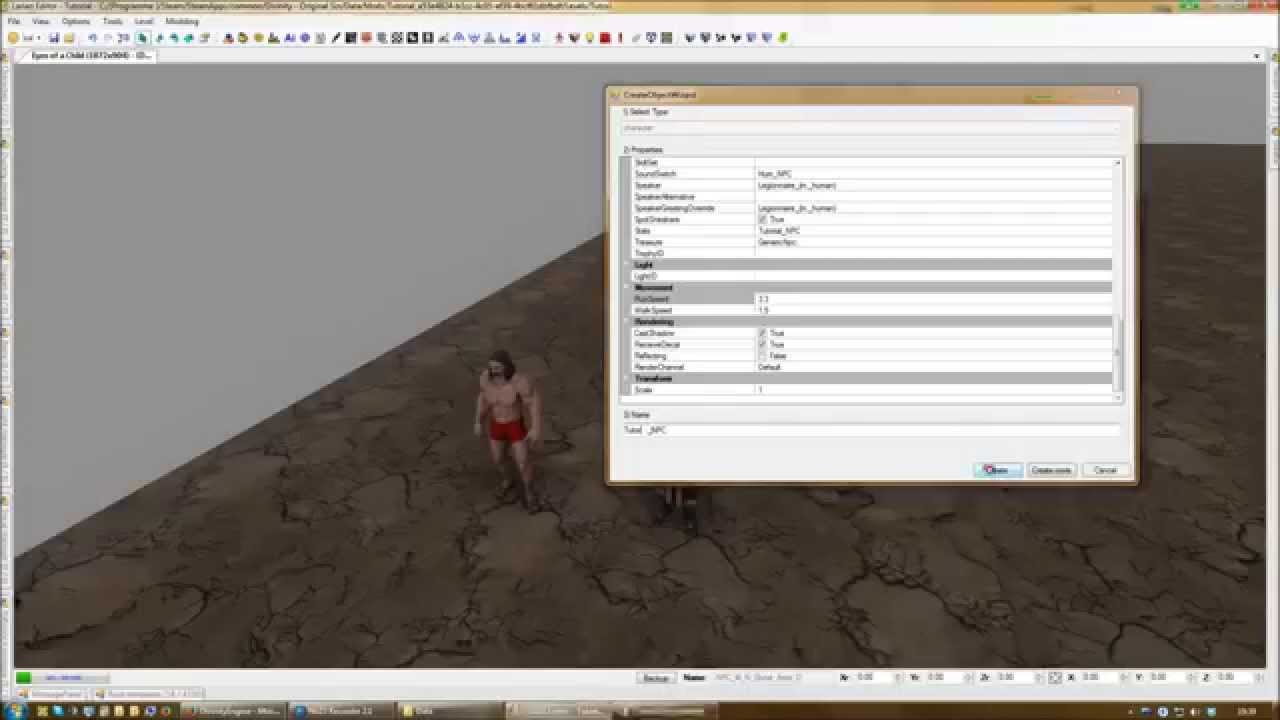Click the Scale value field
Screen dimensions: 1280x720
tap(933, 390)
